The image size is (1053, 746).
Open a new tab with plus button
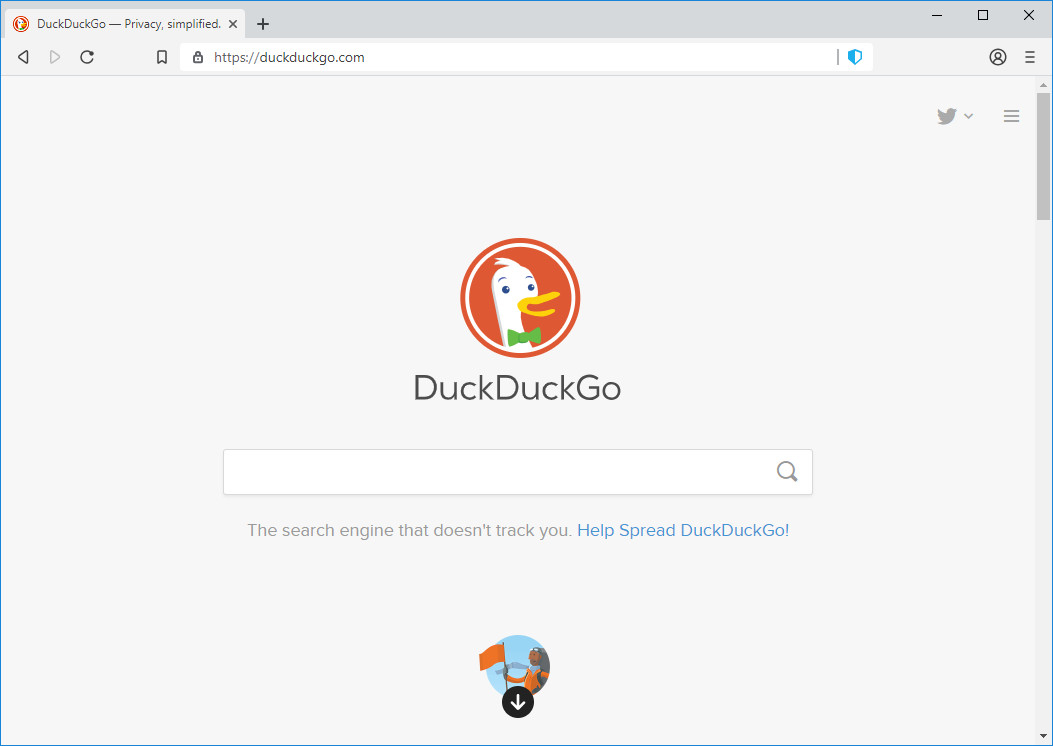263,24
